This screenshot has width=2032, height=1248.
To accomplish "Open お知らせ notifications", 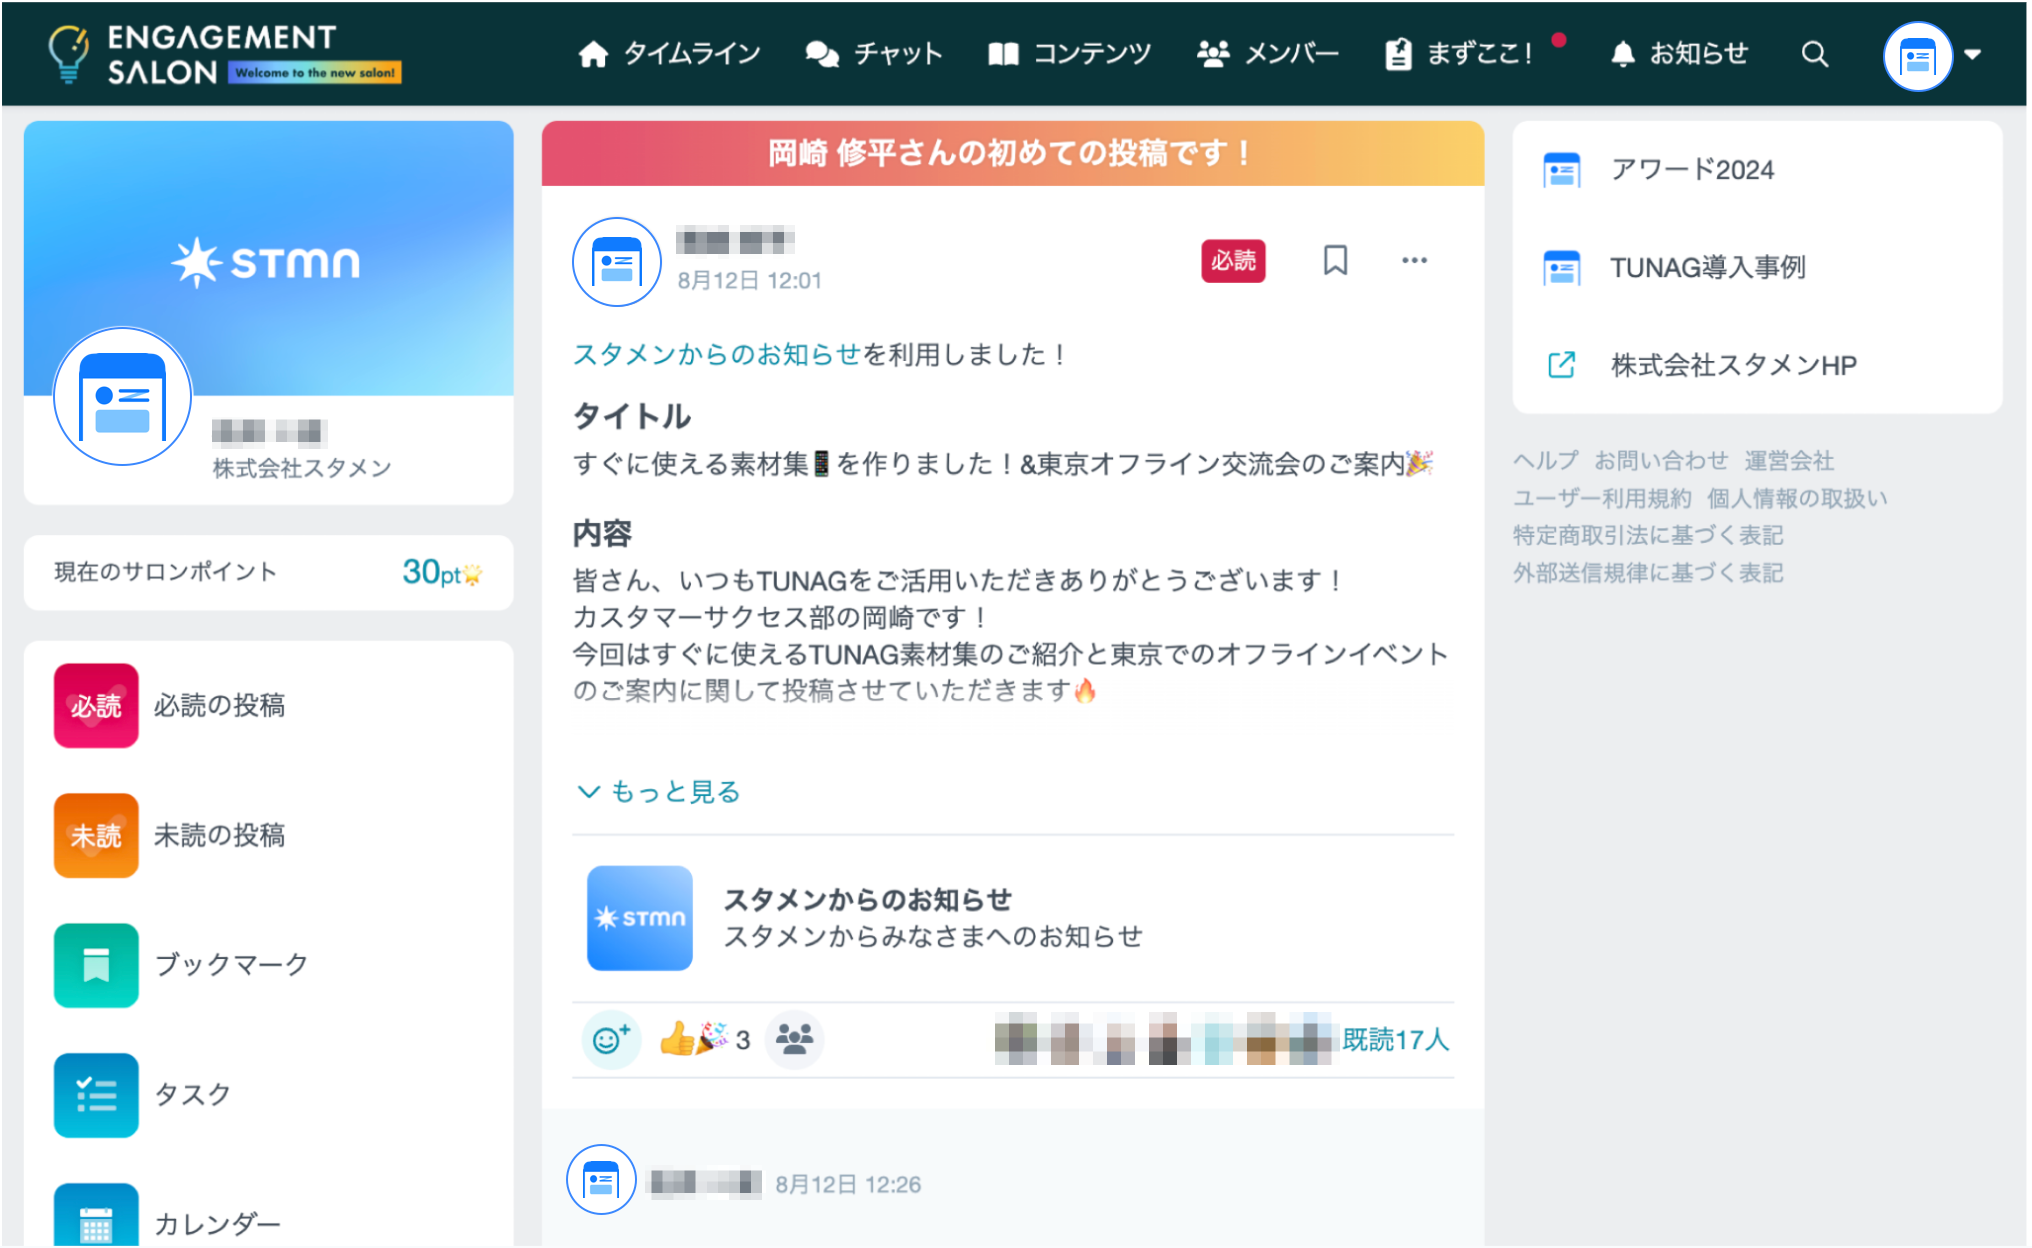I will click(x=1680, y=54).
